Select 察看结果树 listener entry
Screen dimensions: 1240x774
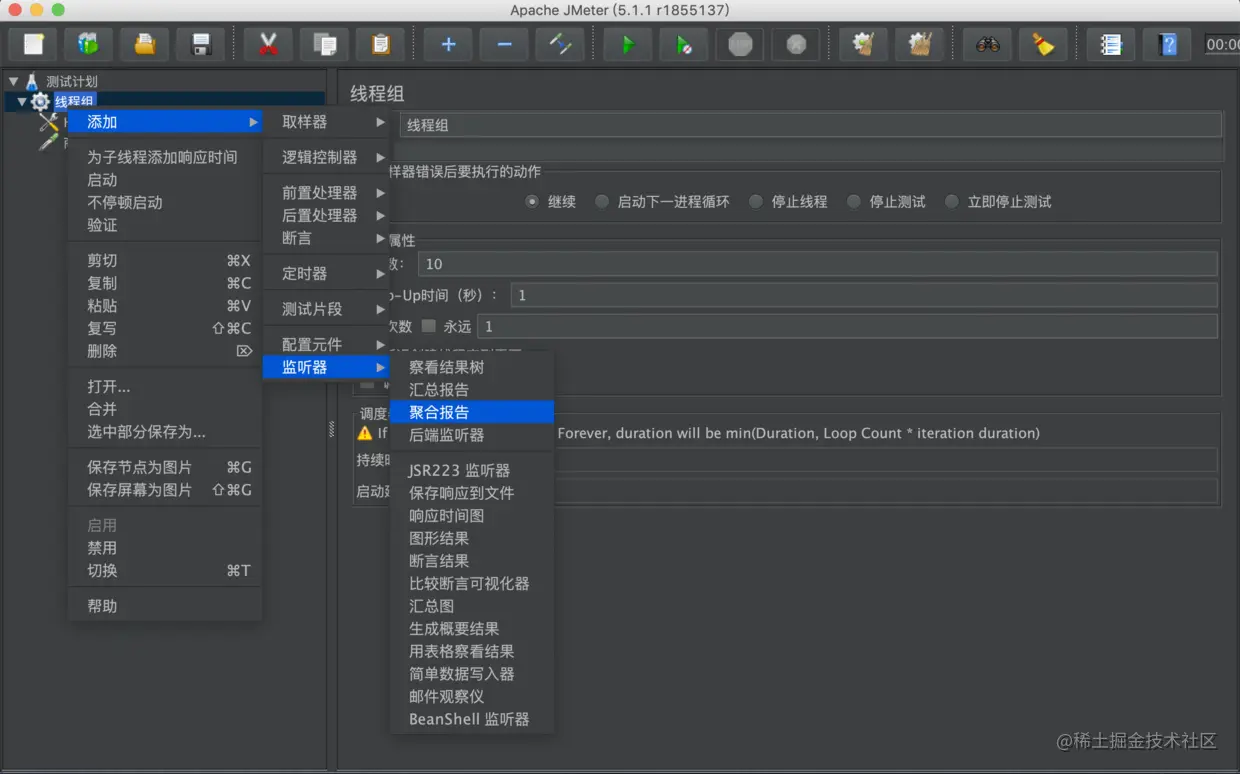(x=472, y=367)
